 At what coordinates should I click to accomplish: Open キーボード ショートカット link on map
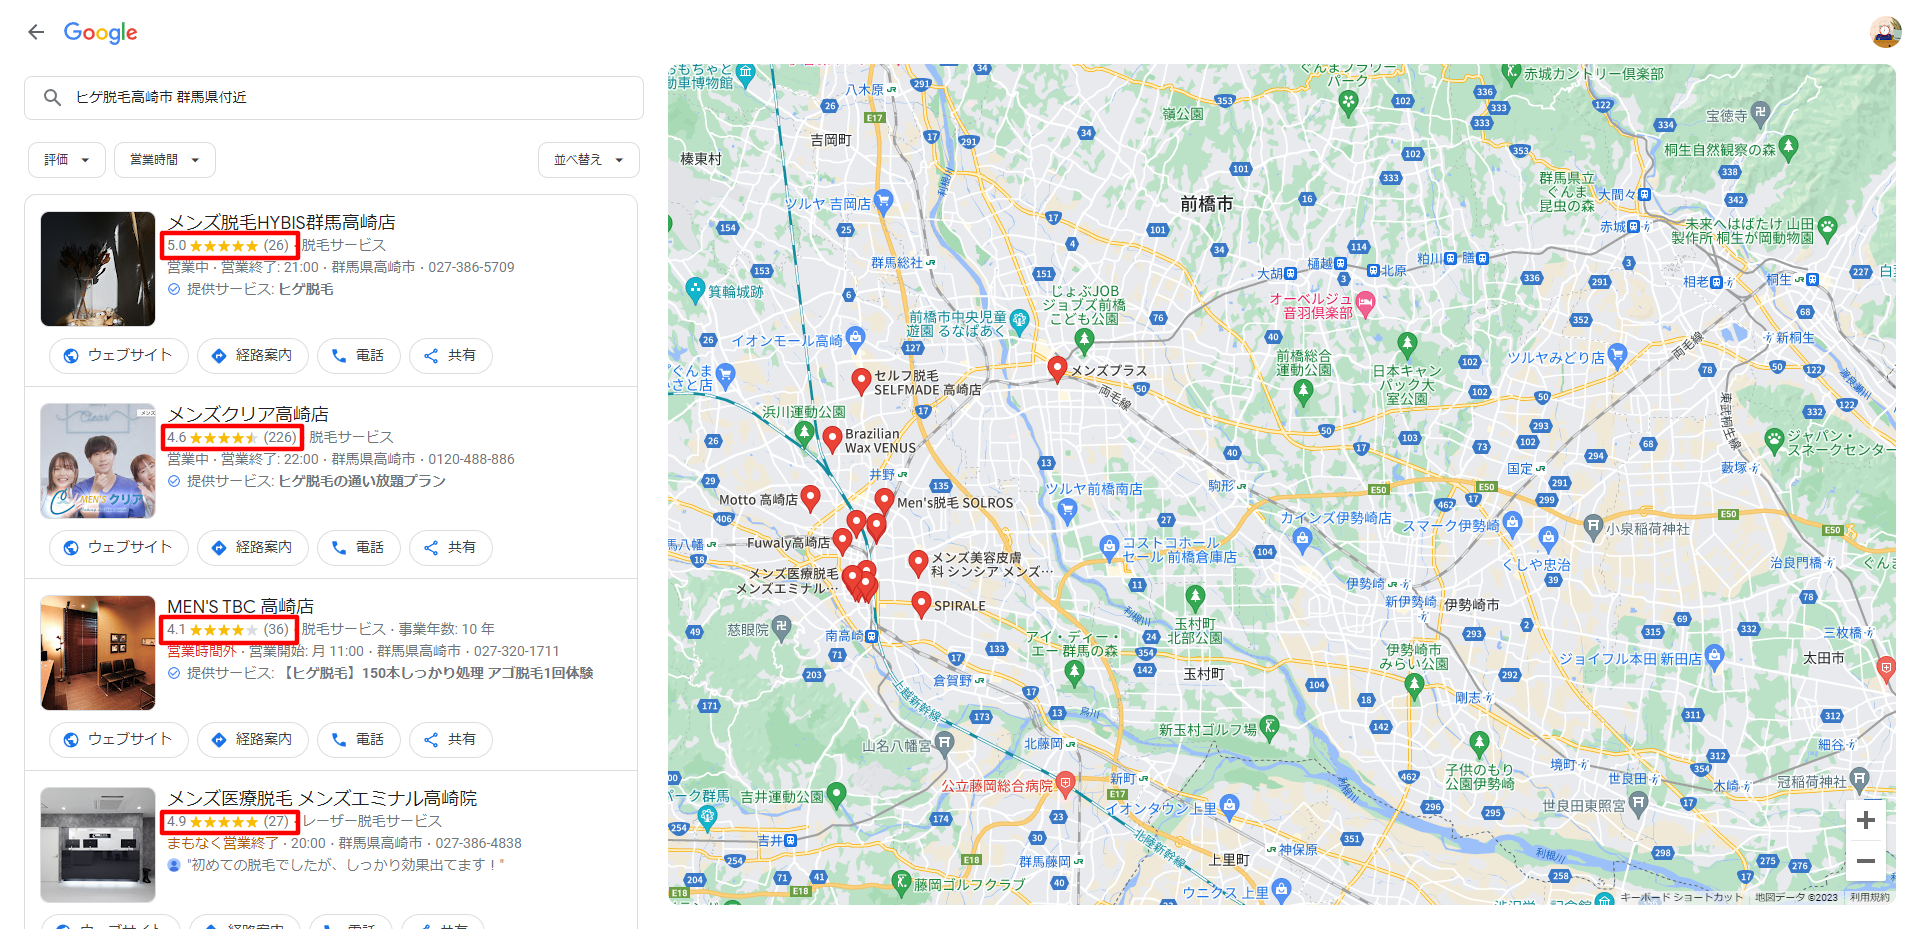(1681, 897)
